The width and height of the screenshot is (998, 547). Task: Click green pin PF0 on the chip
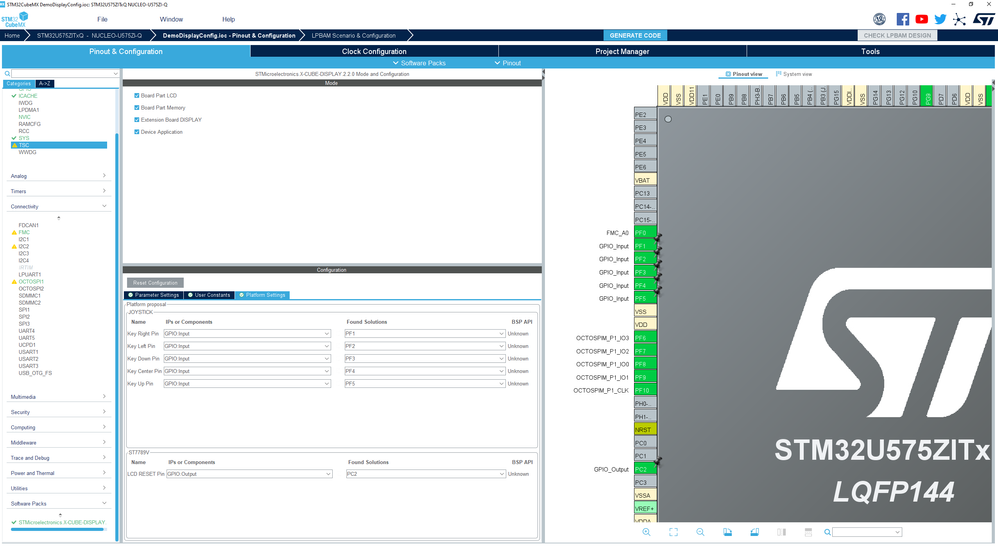coord(645,233)
